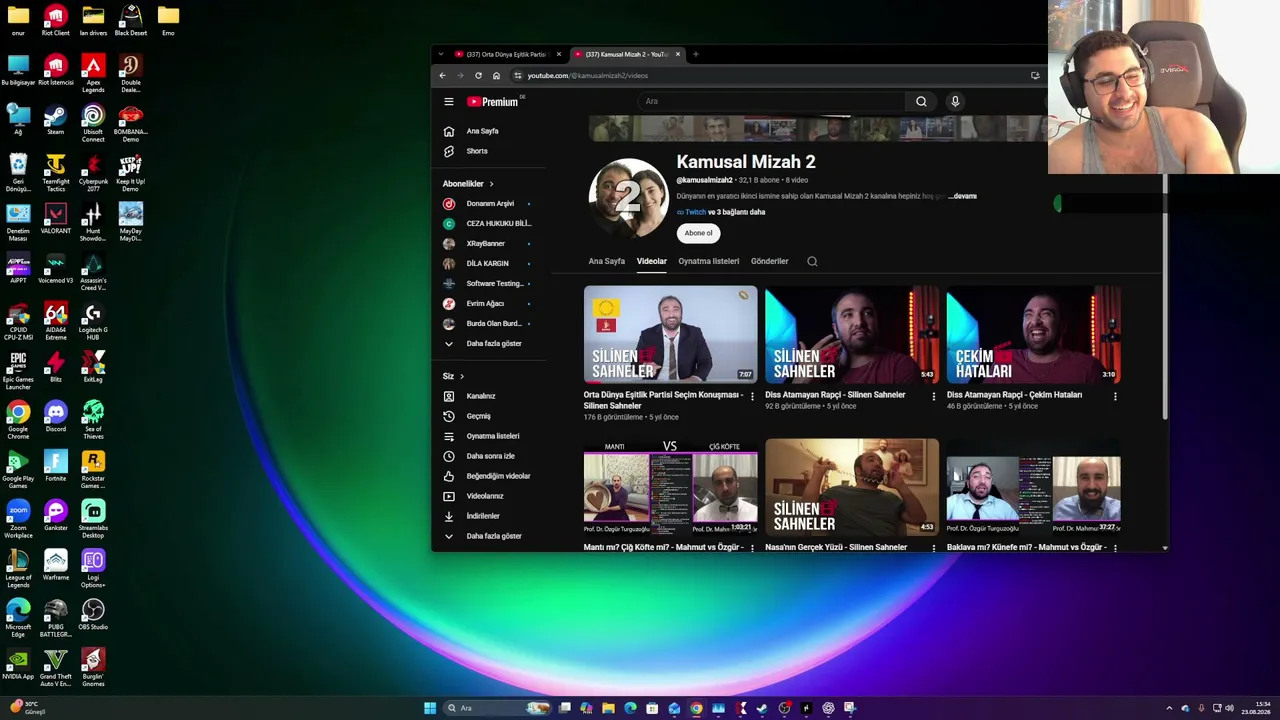The image size is (1280, 720).
Task: Close the Orta Dünya Eşitlik Partisi tab
Action: [x=559, y=54]
